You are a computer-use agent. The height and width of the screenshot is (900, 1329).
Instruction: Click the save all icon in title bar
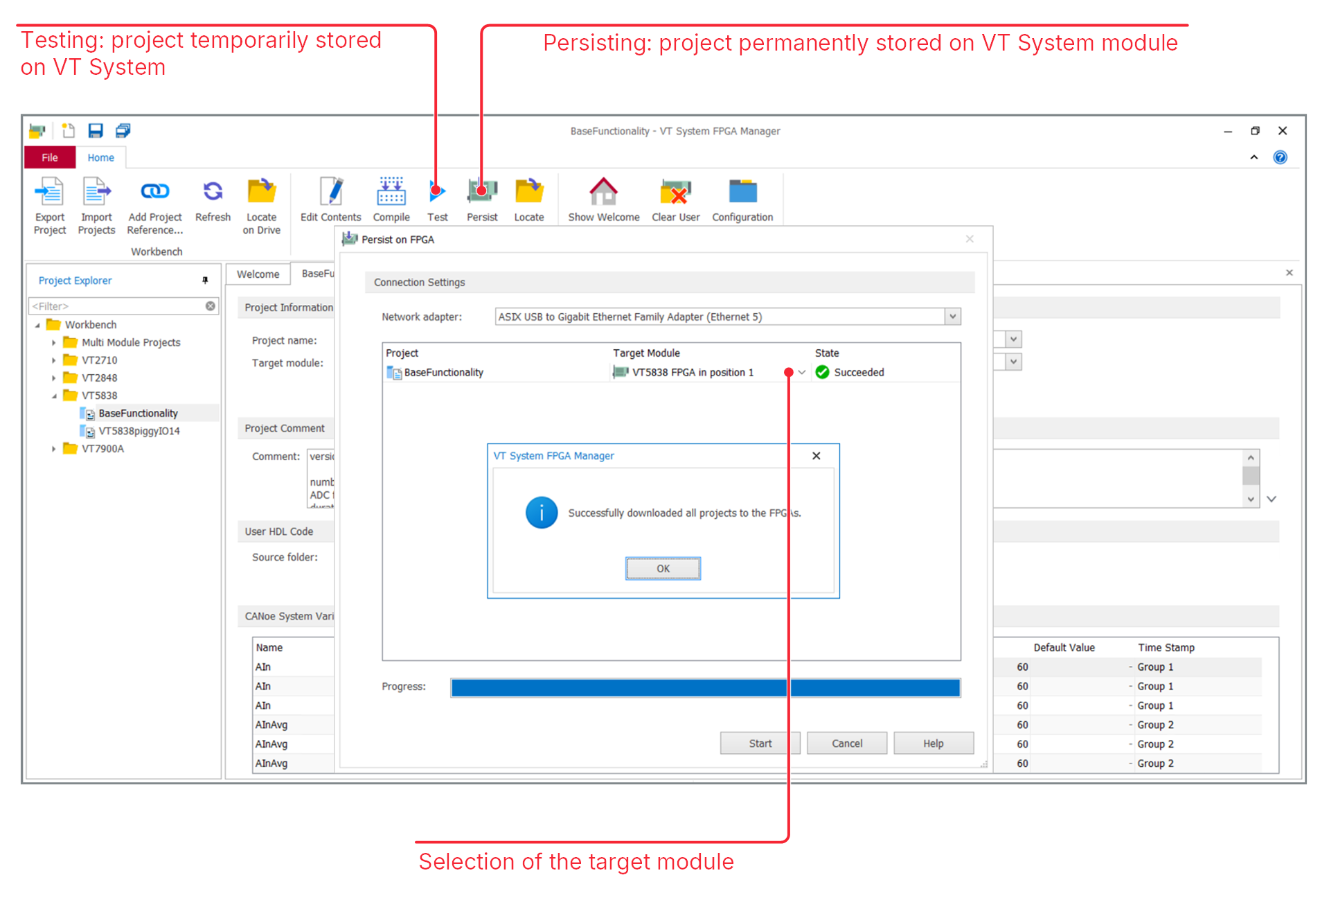(x=123, y=130)
